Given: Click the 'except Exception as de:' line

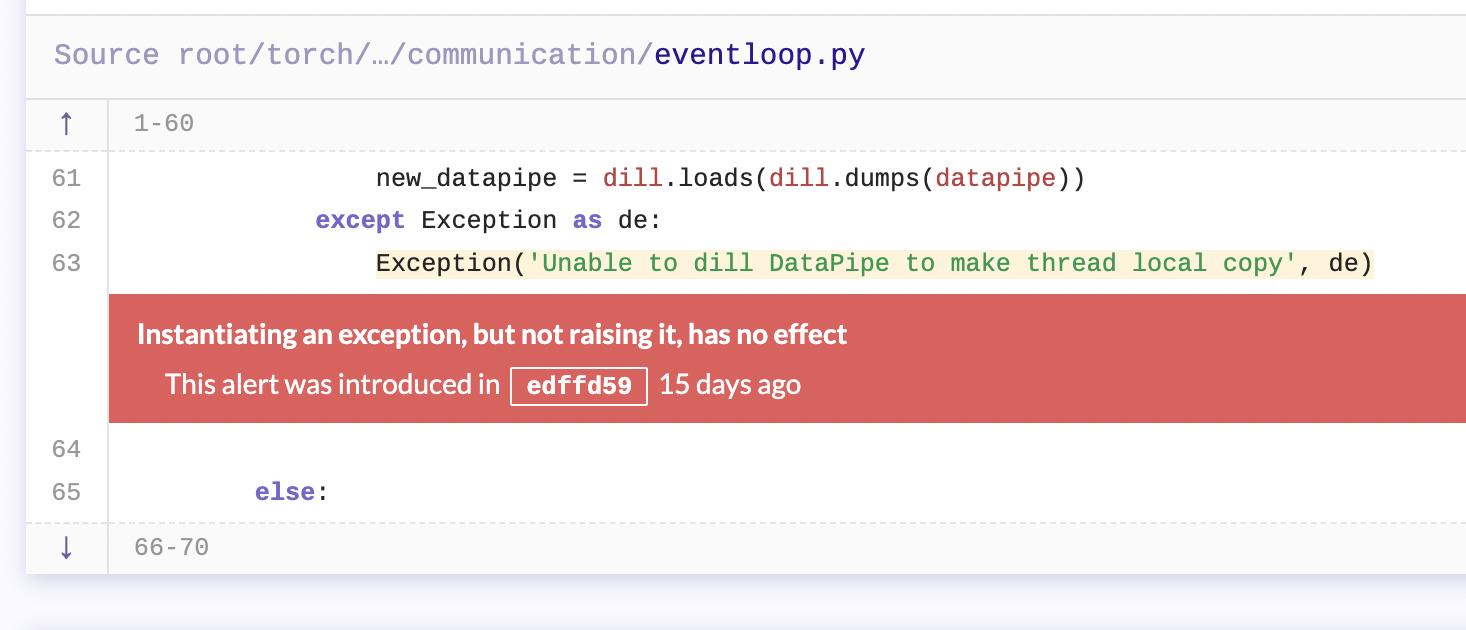Looking at the screenshot, I should (x=488, y=220).
